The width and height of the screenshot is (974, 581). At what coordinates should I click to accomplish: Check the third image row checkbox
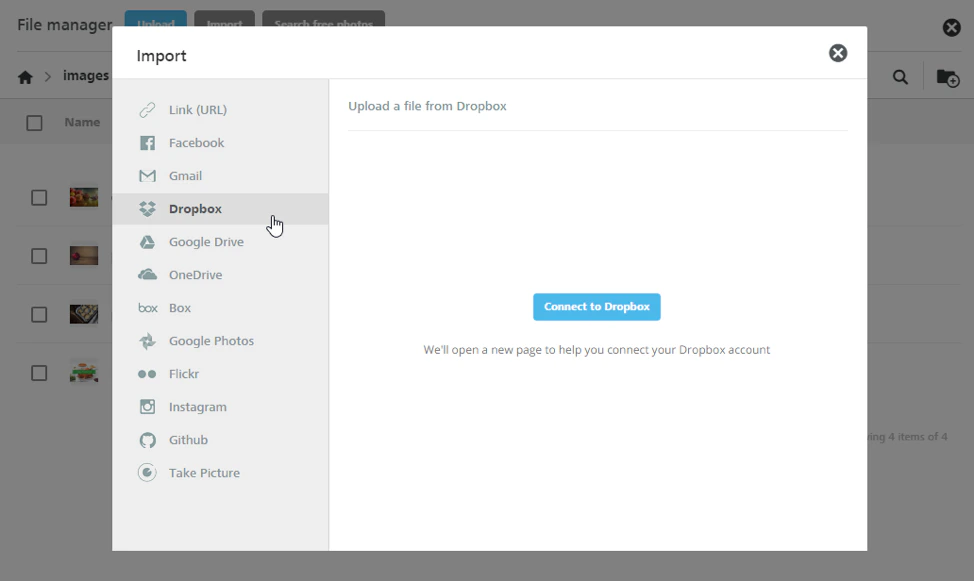(x=39, y=314)
